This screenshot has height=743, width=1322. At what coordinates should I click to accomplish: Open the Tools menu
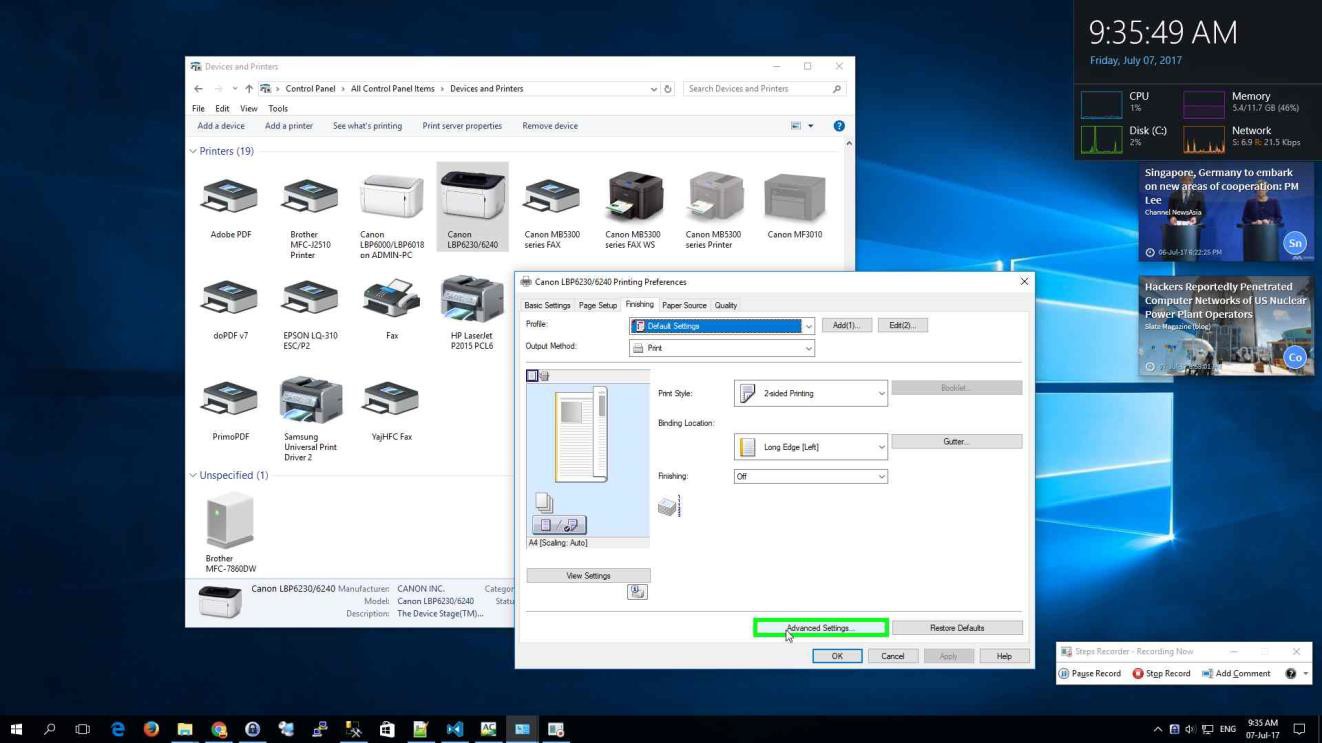tap(277, 108)
